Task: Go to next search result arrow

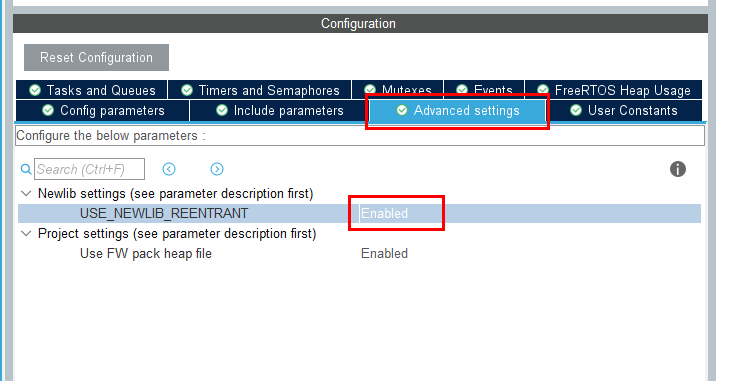Action: click(217, 169)
